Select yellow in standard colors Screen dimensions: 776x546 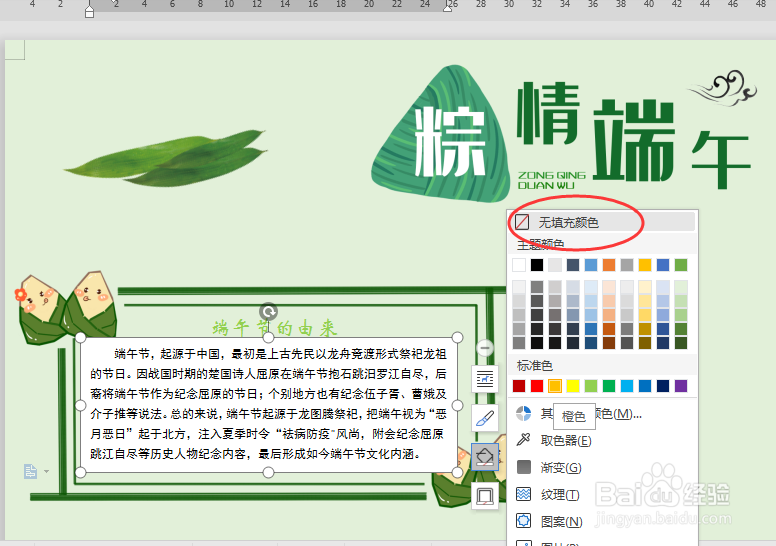pyautogui.click(x=573, y=386)
